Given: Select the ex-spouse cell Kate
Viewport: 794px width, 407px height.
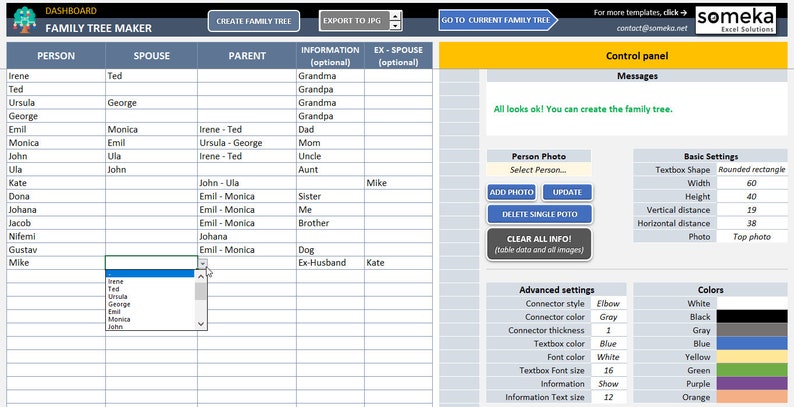Looking at the screenshot, I should 398,263.
